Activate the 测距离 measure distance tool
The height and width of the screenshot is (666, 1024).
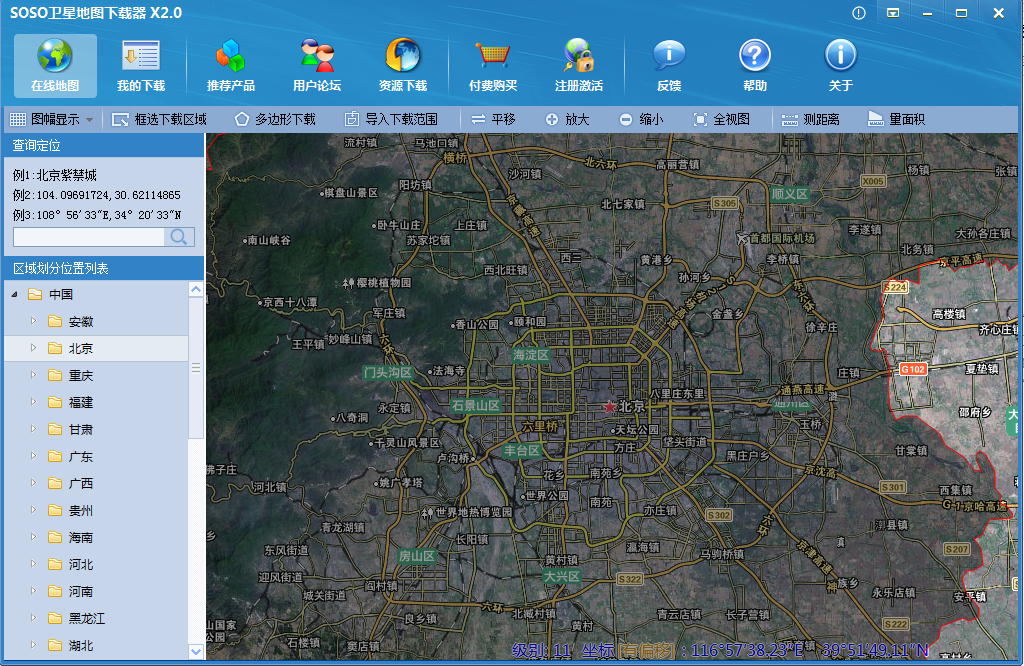(x=810, y=119)
